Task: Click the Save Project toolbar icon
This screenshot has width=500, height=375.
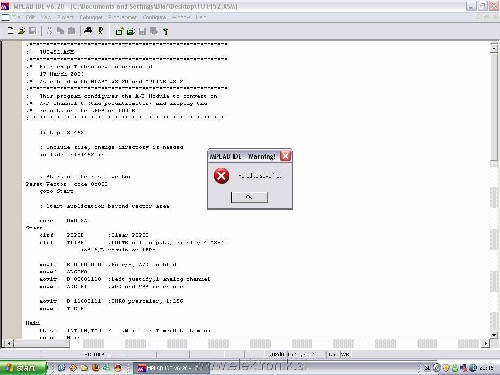Action: click(142, 31)
